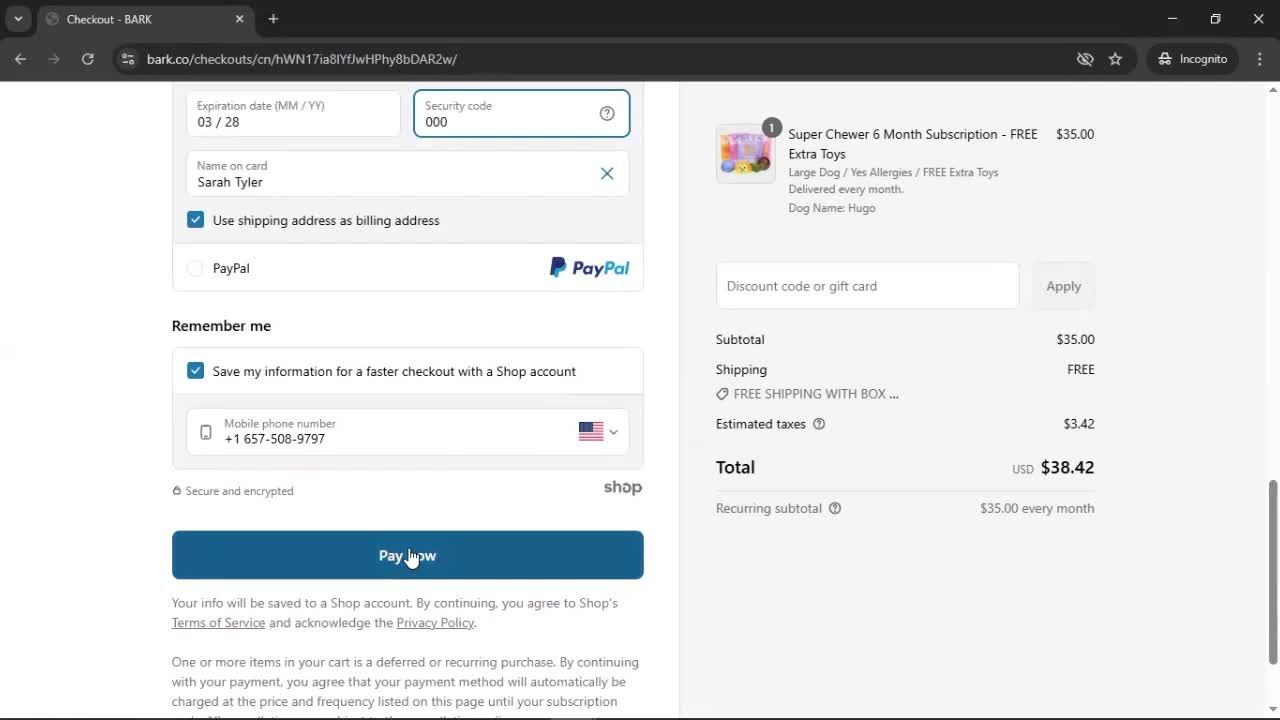Click the secure and encrypted lock icon
This screenshot has width=1280, height=720.
177,491
